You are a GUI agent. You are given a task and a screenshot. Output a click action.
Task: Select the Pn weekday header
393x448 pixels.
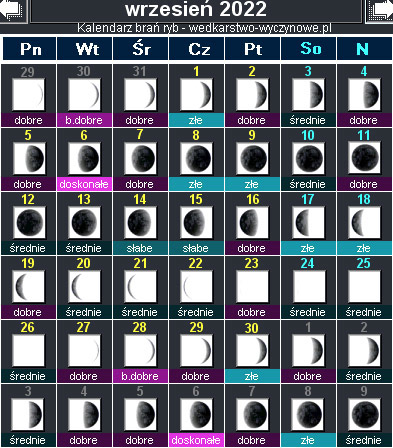pos(30,49)
